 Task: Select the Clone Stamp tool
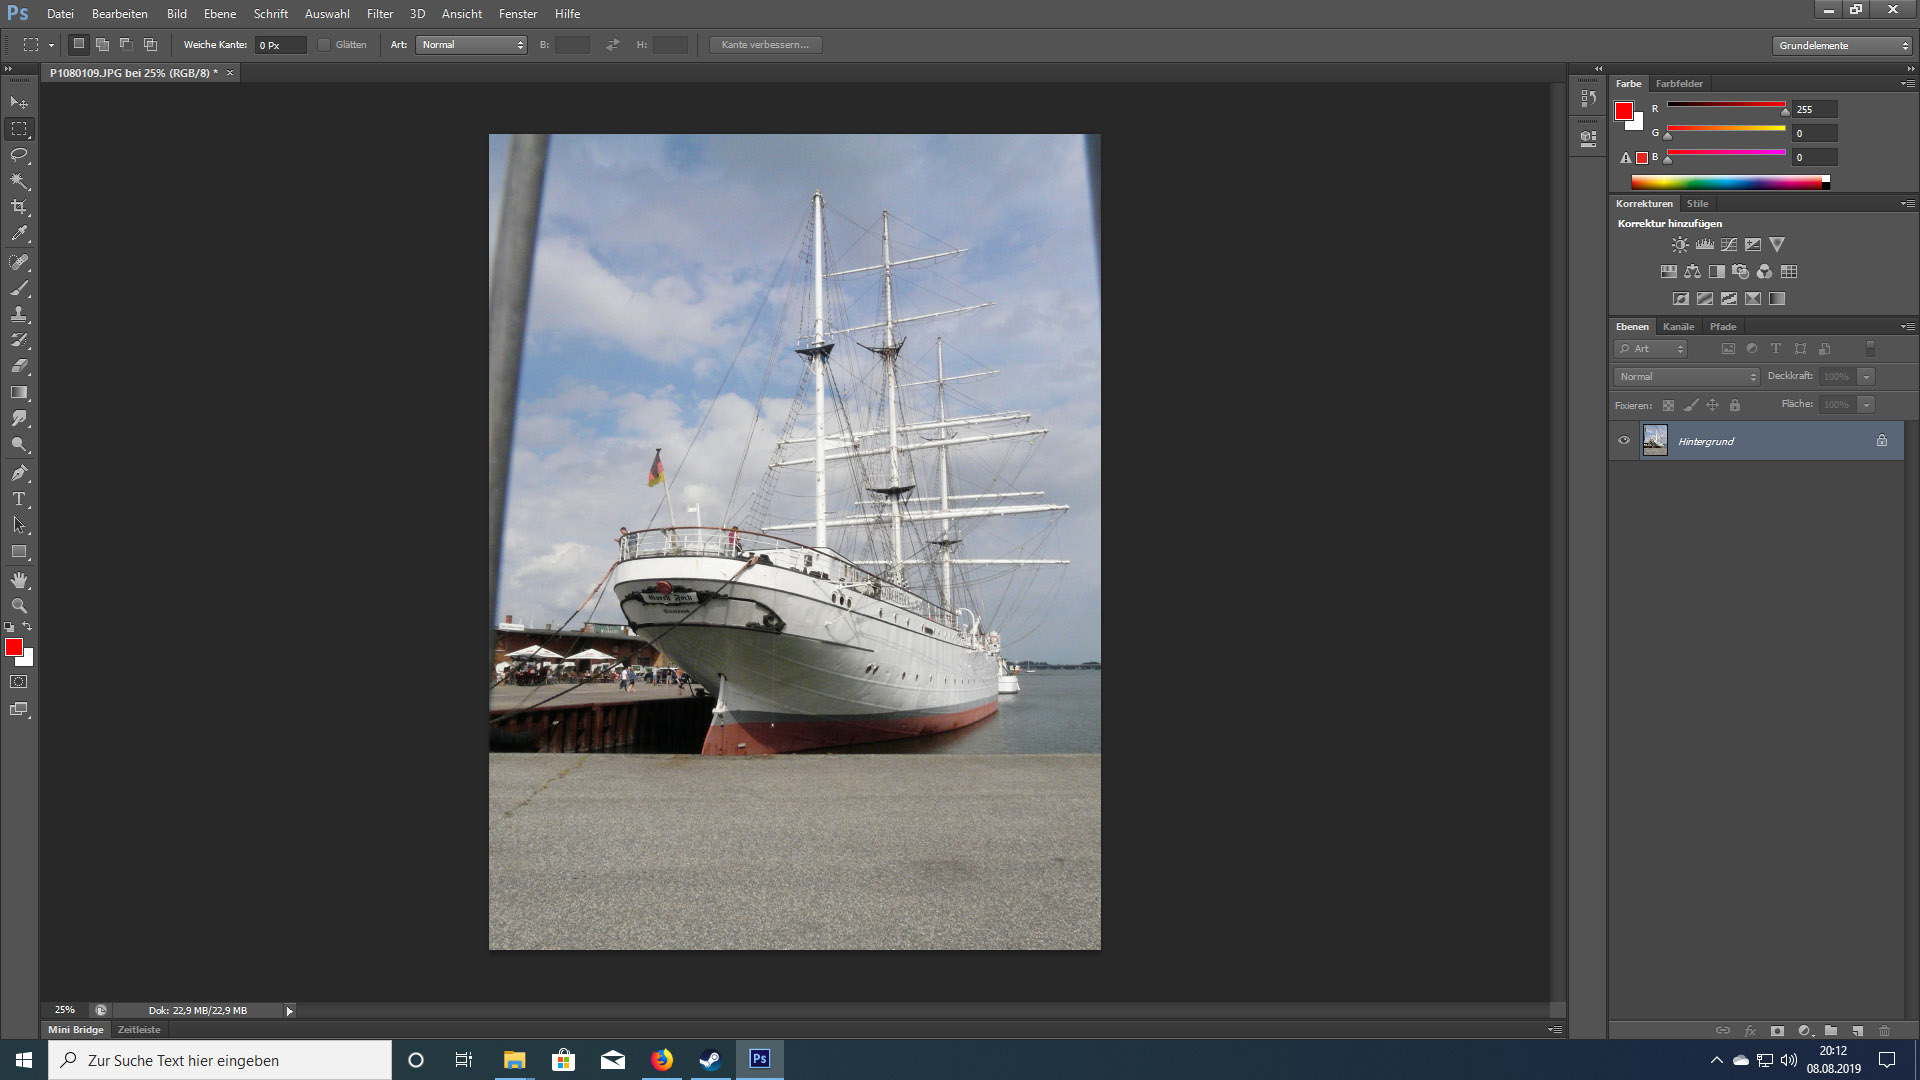(x=19, y=314)
